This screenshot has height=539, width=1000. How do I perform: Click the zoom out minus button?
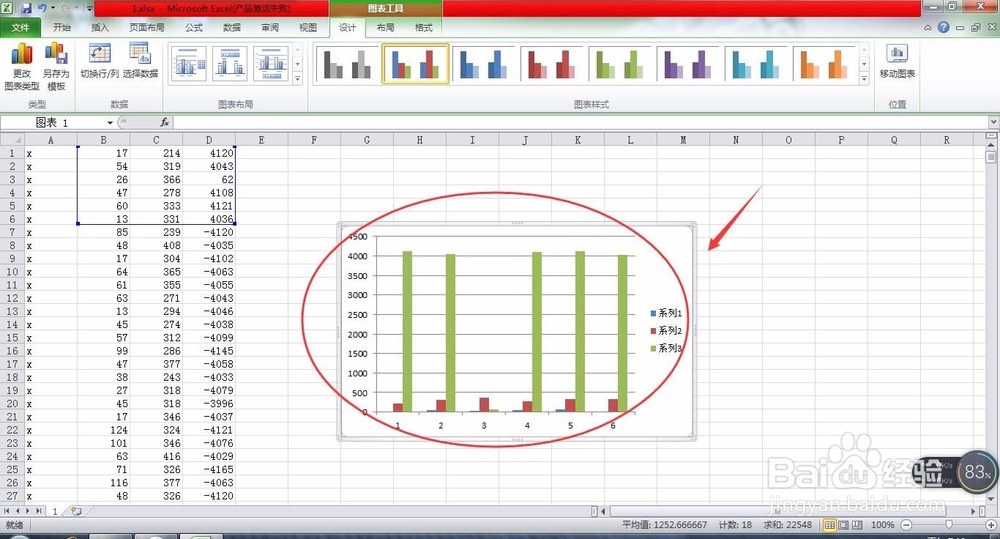906,525
